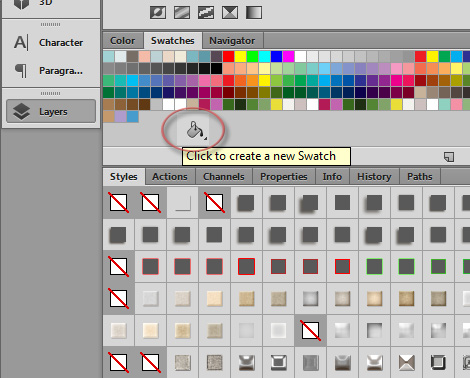Select the Swatches tab
Viewport: 470px width, 378px height.
(173, 41)
